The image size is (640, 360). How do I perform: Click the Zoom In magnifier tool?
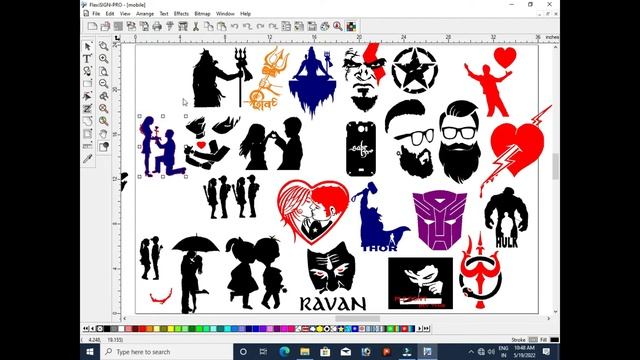click(104, 58)
